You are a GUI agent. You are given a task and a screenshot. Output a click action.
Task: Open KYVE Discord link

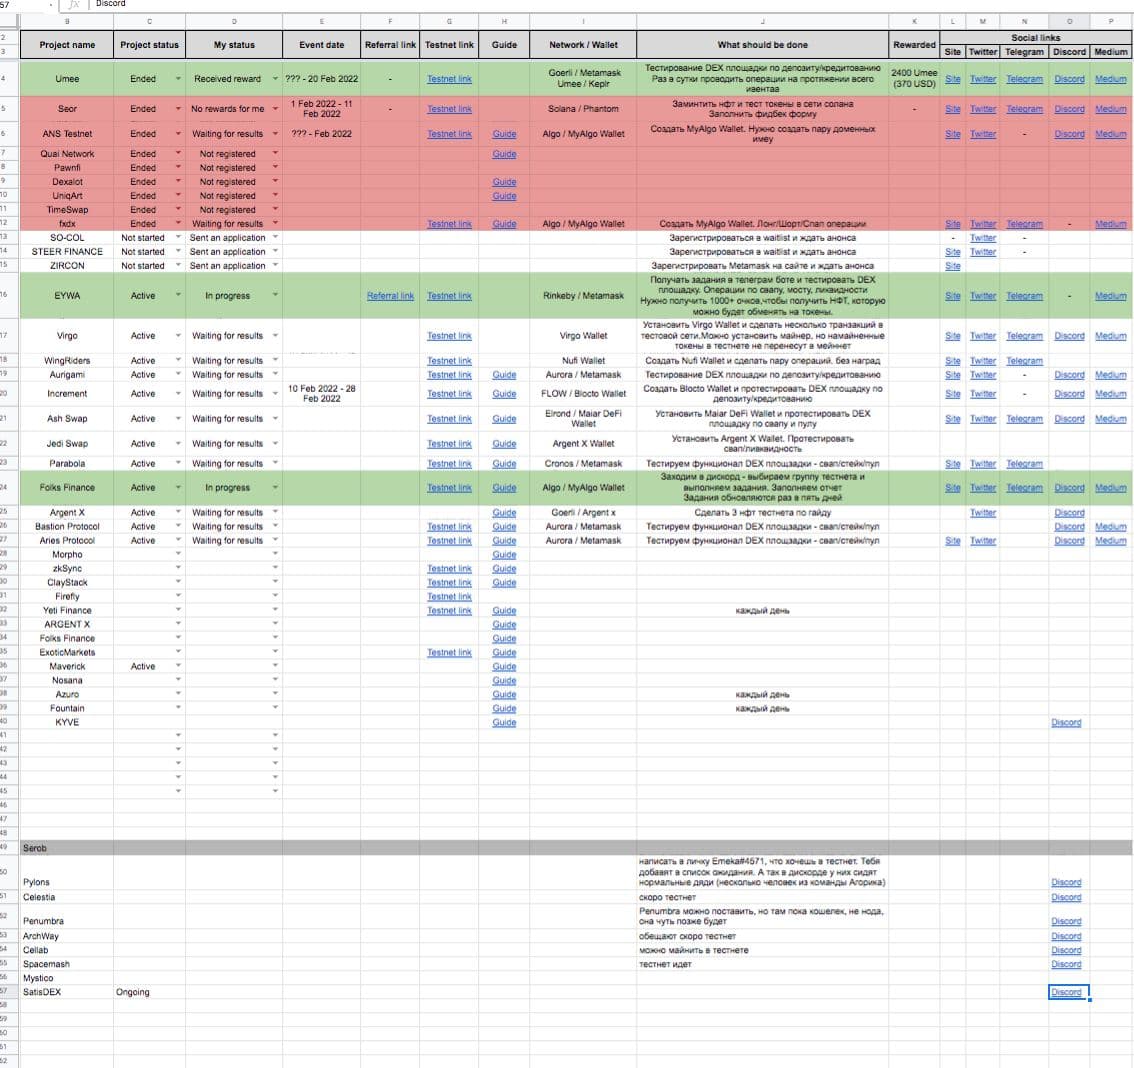[x=1066, y=722]
